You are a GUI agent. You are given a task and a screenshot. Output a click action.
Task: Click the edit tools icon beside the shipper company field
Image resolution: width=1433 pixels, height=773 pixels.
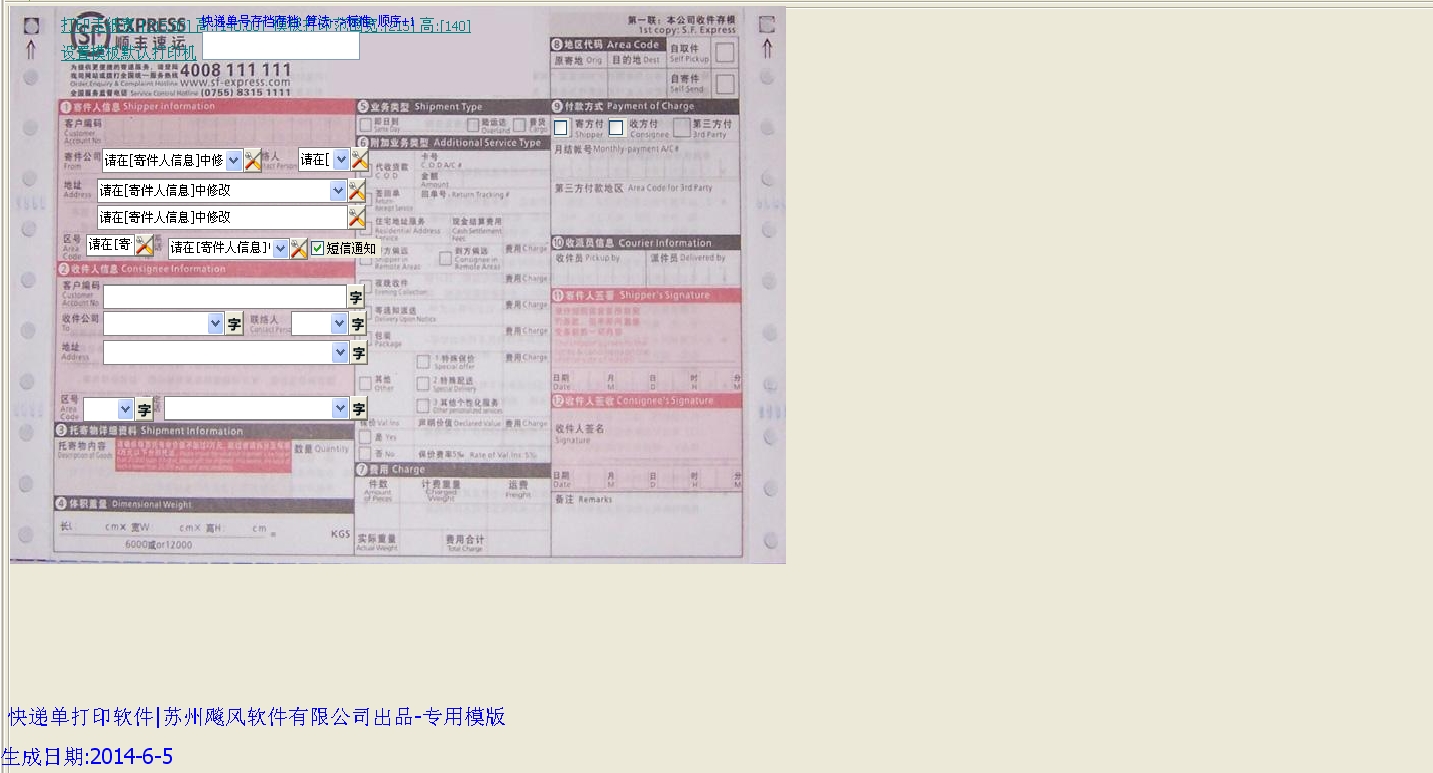point(253,160)
